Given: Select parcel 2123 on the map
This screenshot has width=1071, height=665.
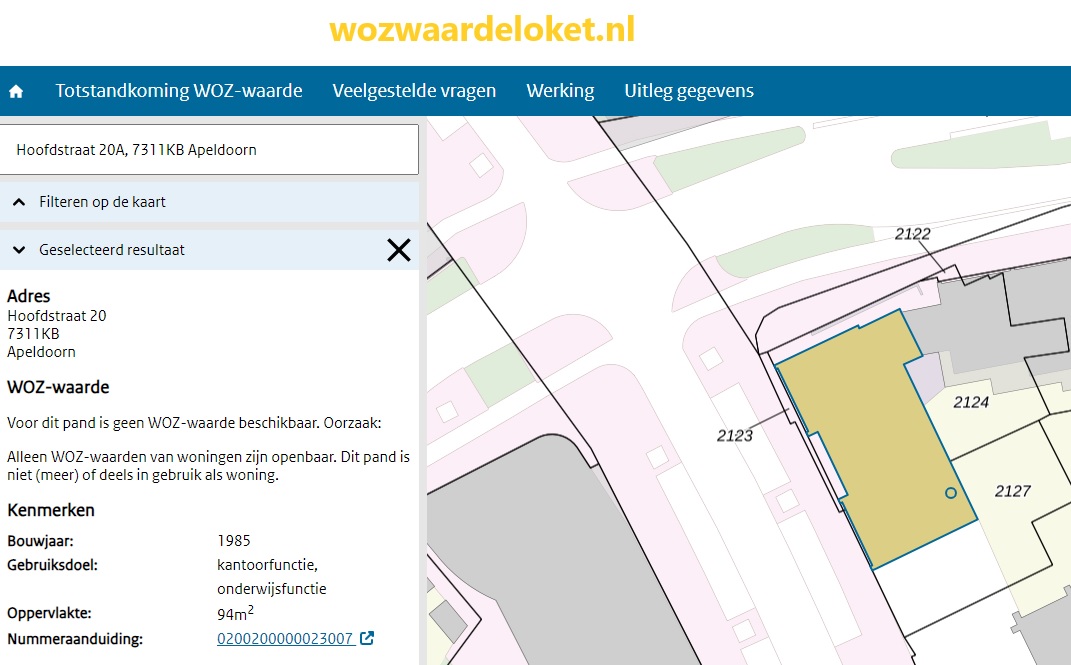Looking at the screenshot, I should point(735,435).
